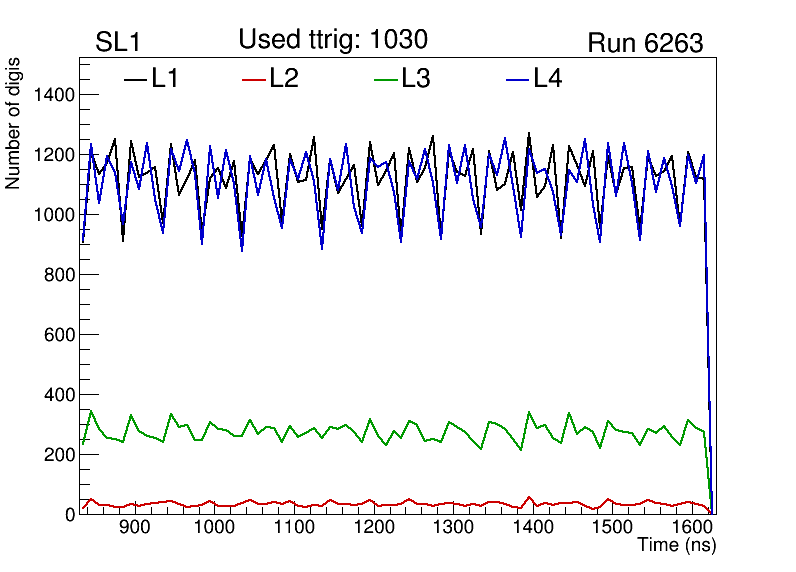The image size is (796, 572).
Task: Click the 1600 tick label on x-axis
Action: (x=691, y=528)
